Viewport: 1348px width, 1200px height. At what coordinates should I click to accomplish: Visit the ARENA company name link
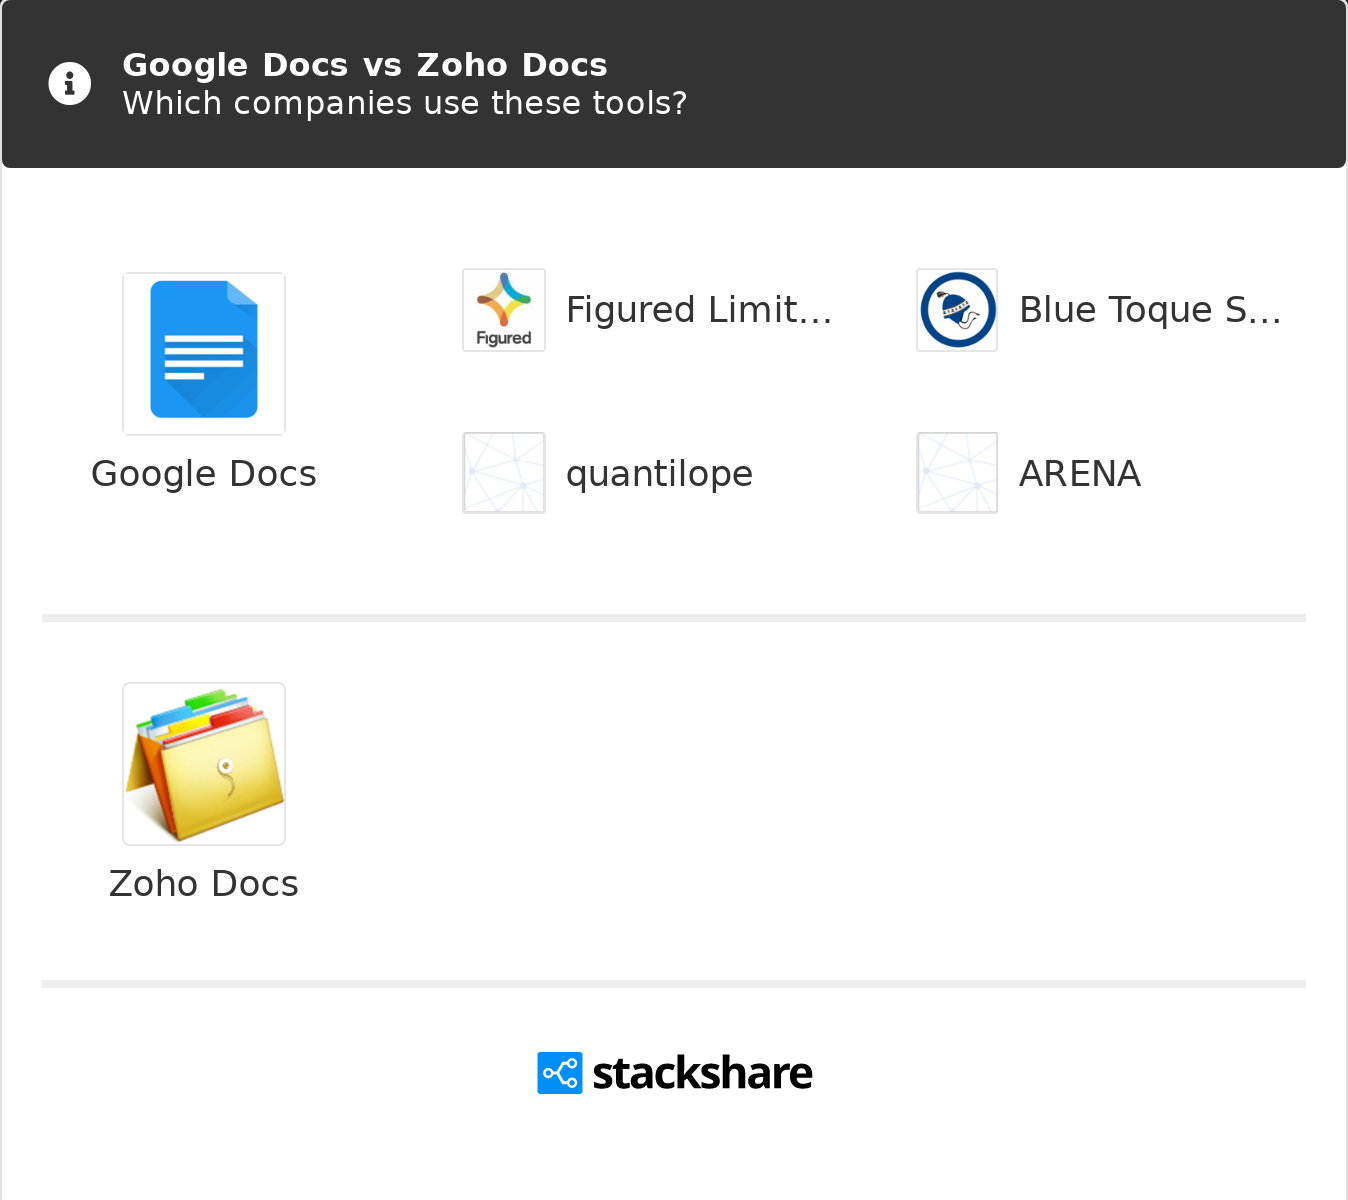(x=1080, y=474)
